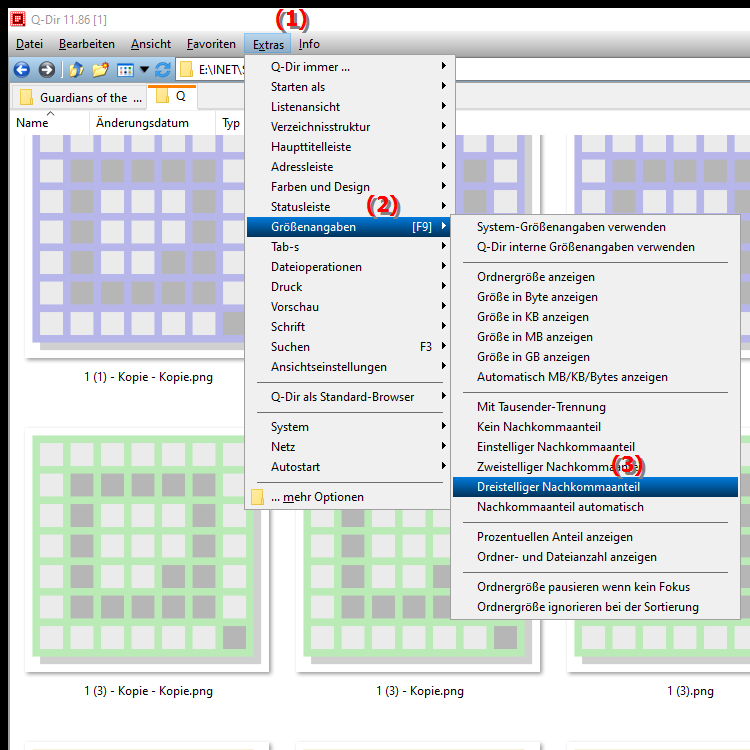Open the view mode dropdown arrow
This screenshot has width=750, height=750.
click(144, 70)
